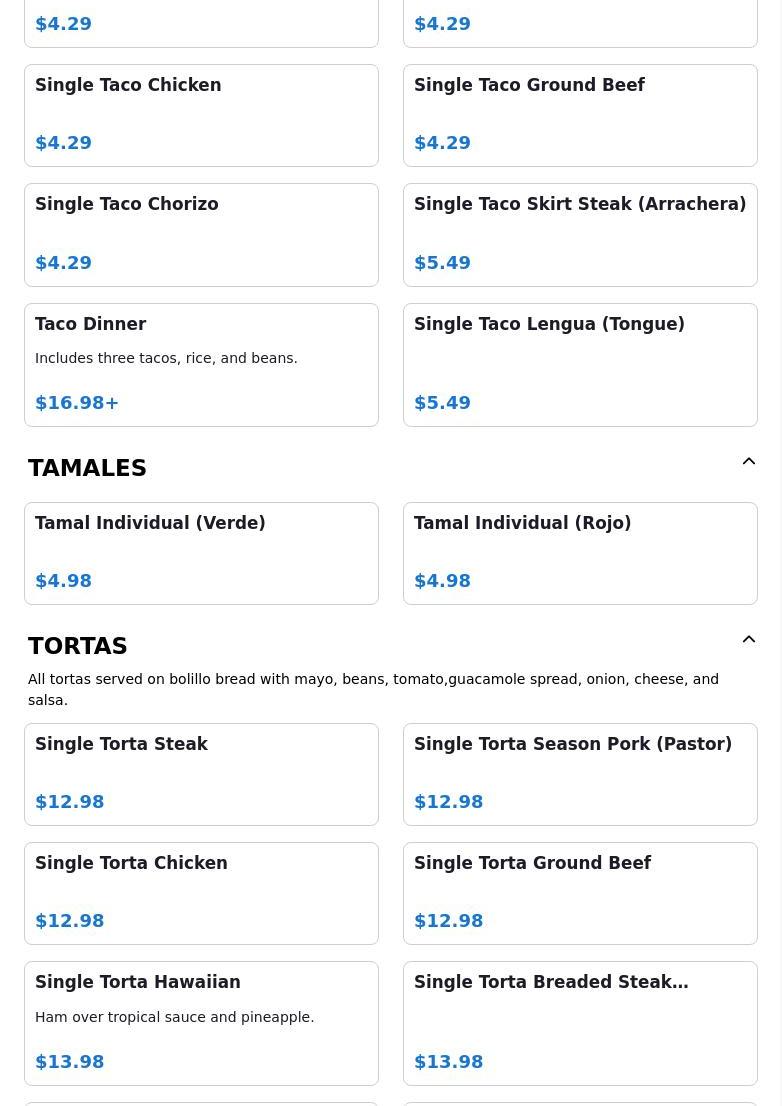
Task: Collapse the TAMALES section chevron
Action: (x=748, y=462)
